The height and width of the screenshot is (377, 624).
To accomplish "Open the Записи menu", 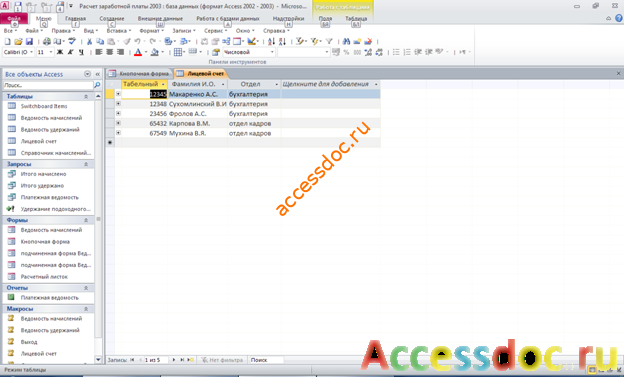I will [183, 31].
